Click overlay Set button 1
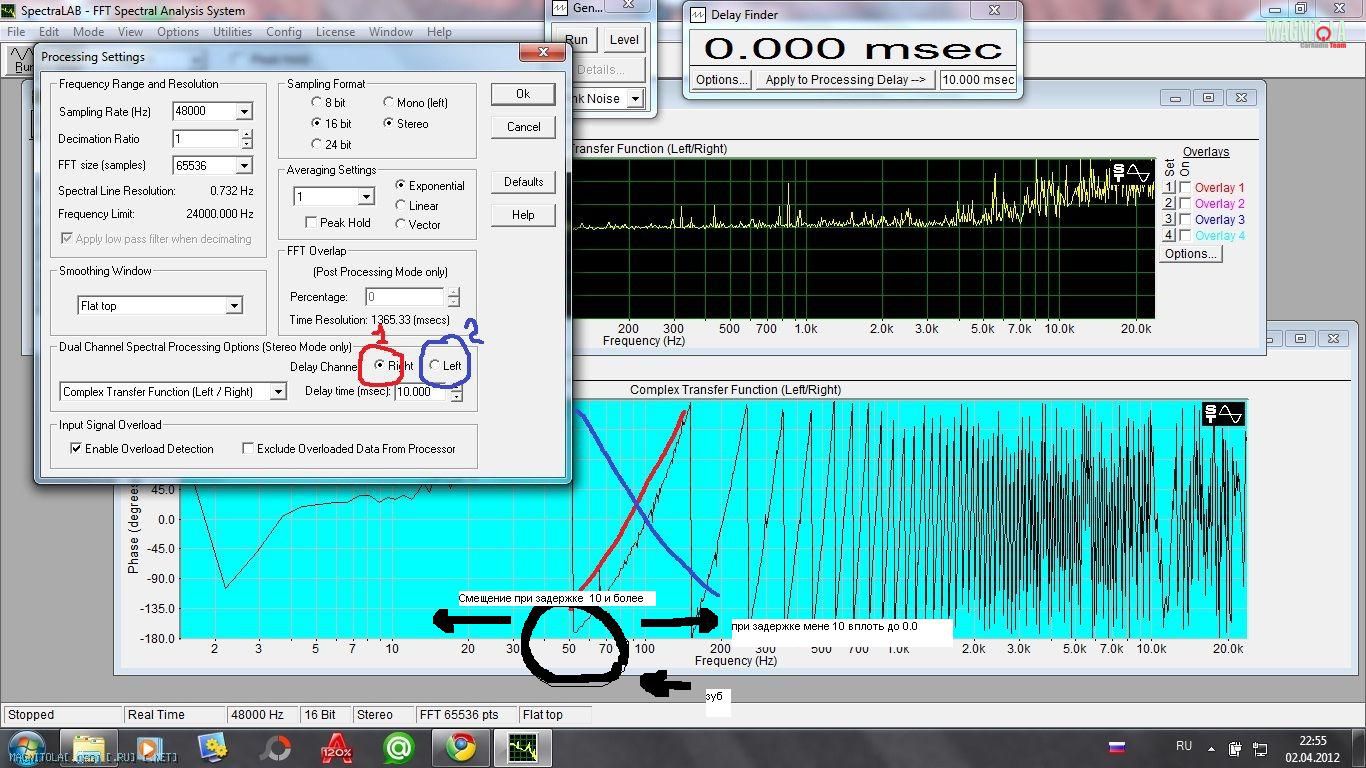Image resolution: width=1366 pixels, height=768 pixels. pyautogui.click(x=1168, y=187)
